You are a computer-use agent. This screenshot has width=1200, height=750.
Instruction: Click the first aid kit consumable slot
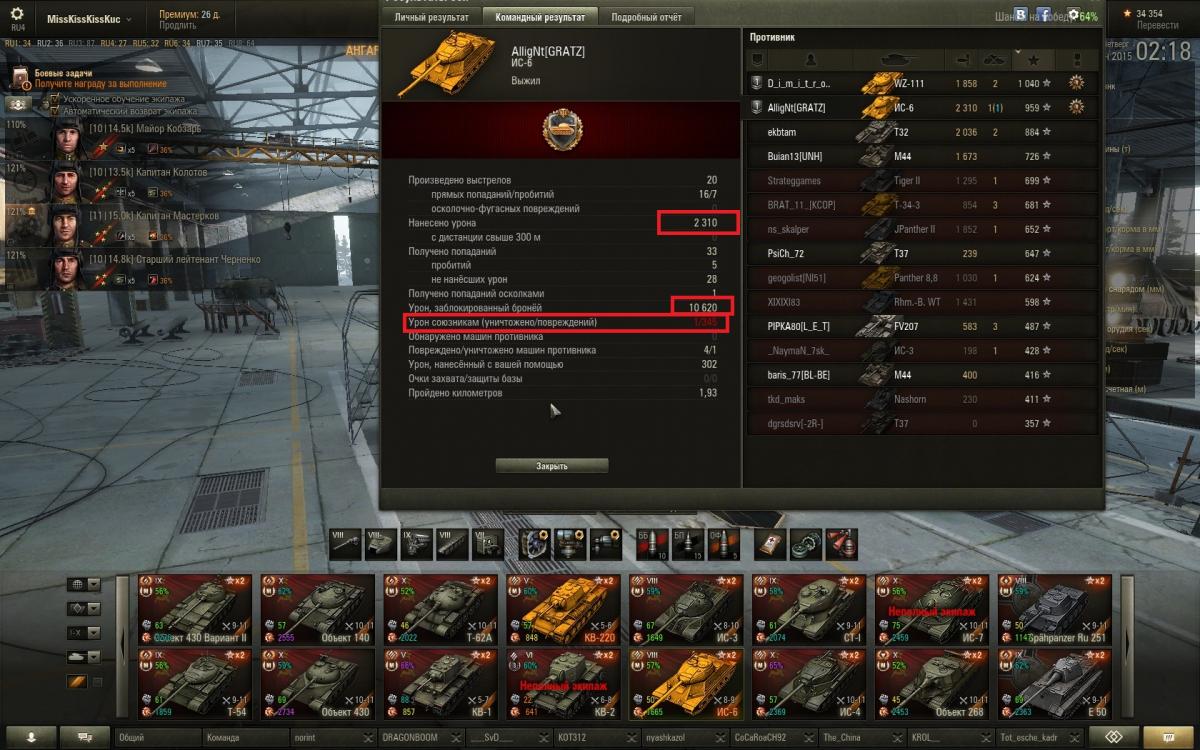point(768,544)
